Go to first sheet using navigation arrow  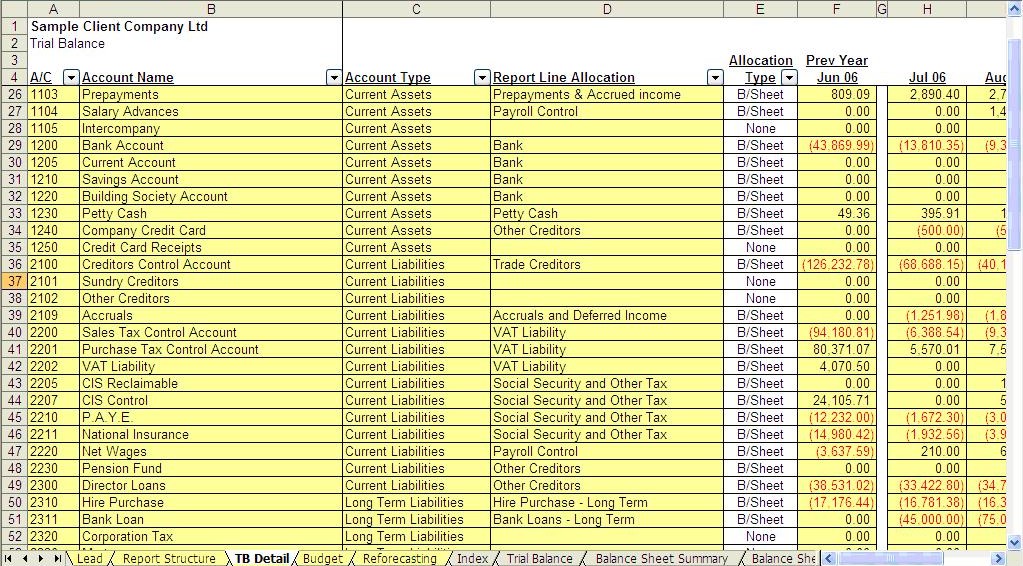pyautogui.click(x=10, y=559)
